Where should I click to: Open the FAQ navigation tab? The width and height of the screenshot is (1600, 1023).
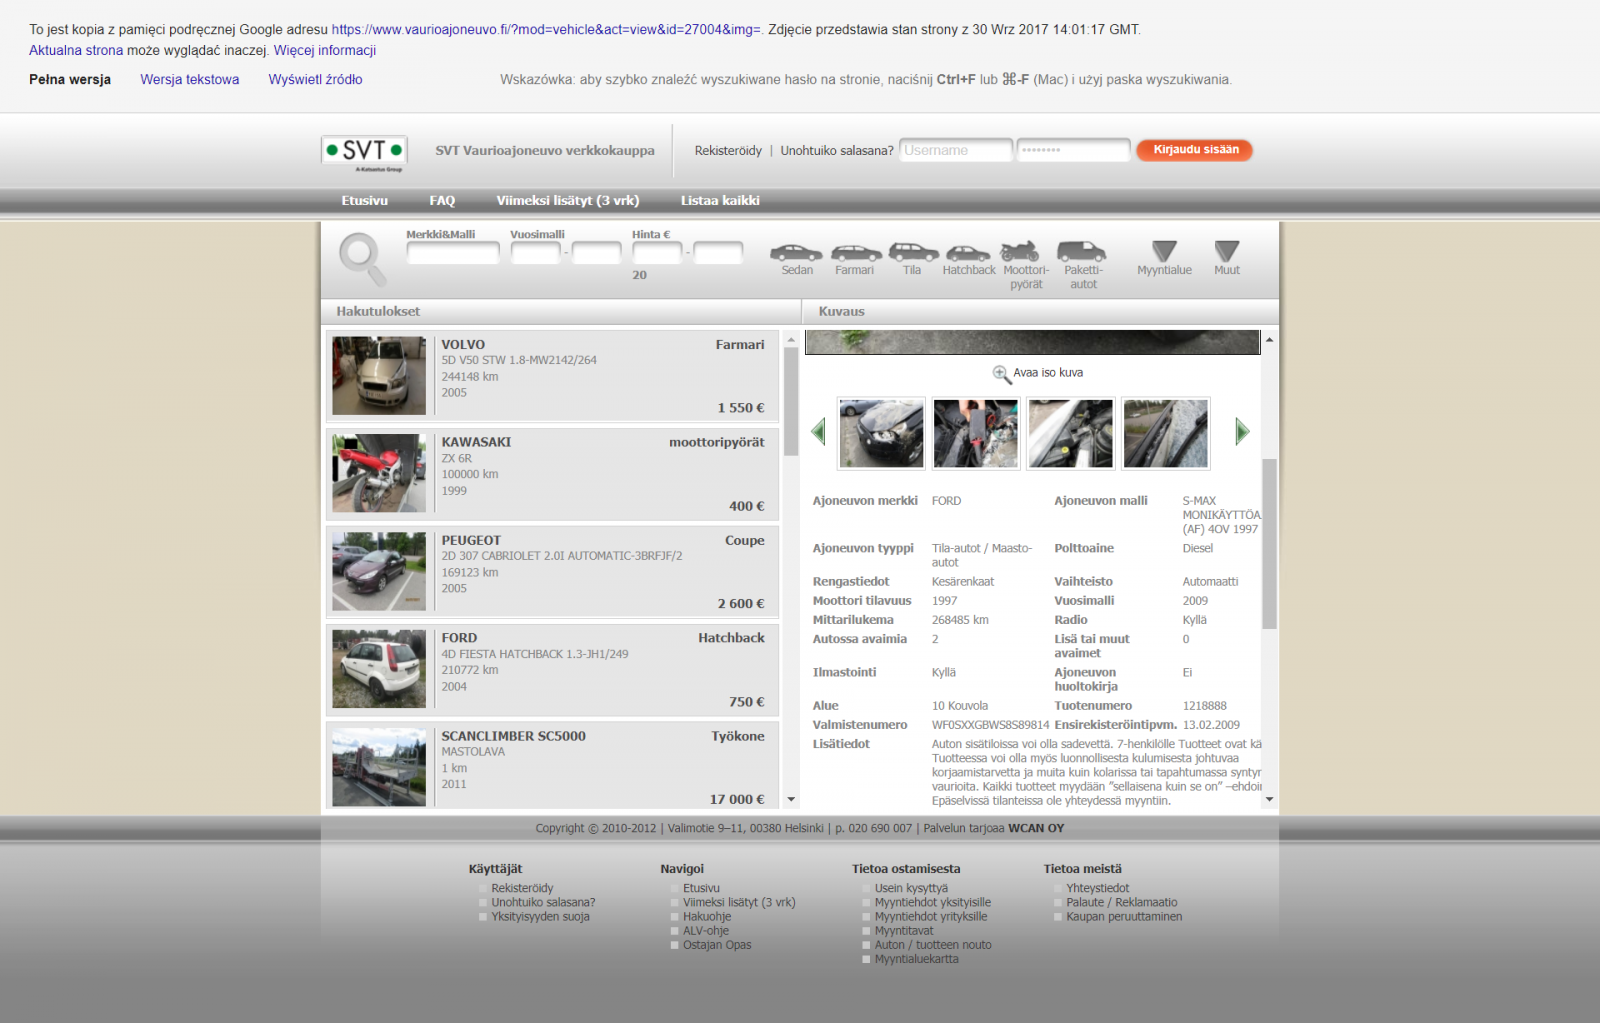pyautogui.click(x=442, y=201)
